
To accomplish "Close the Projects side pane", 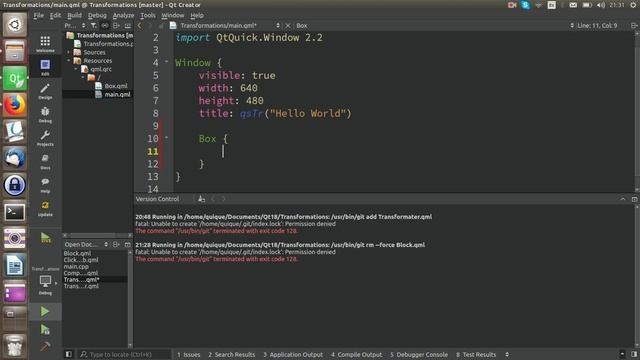I will coord(128,25).
